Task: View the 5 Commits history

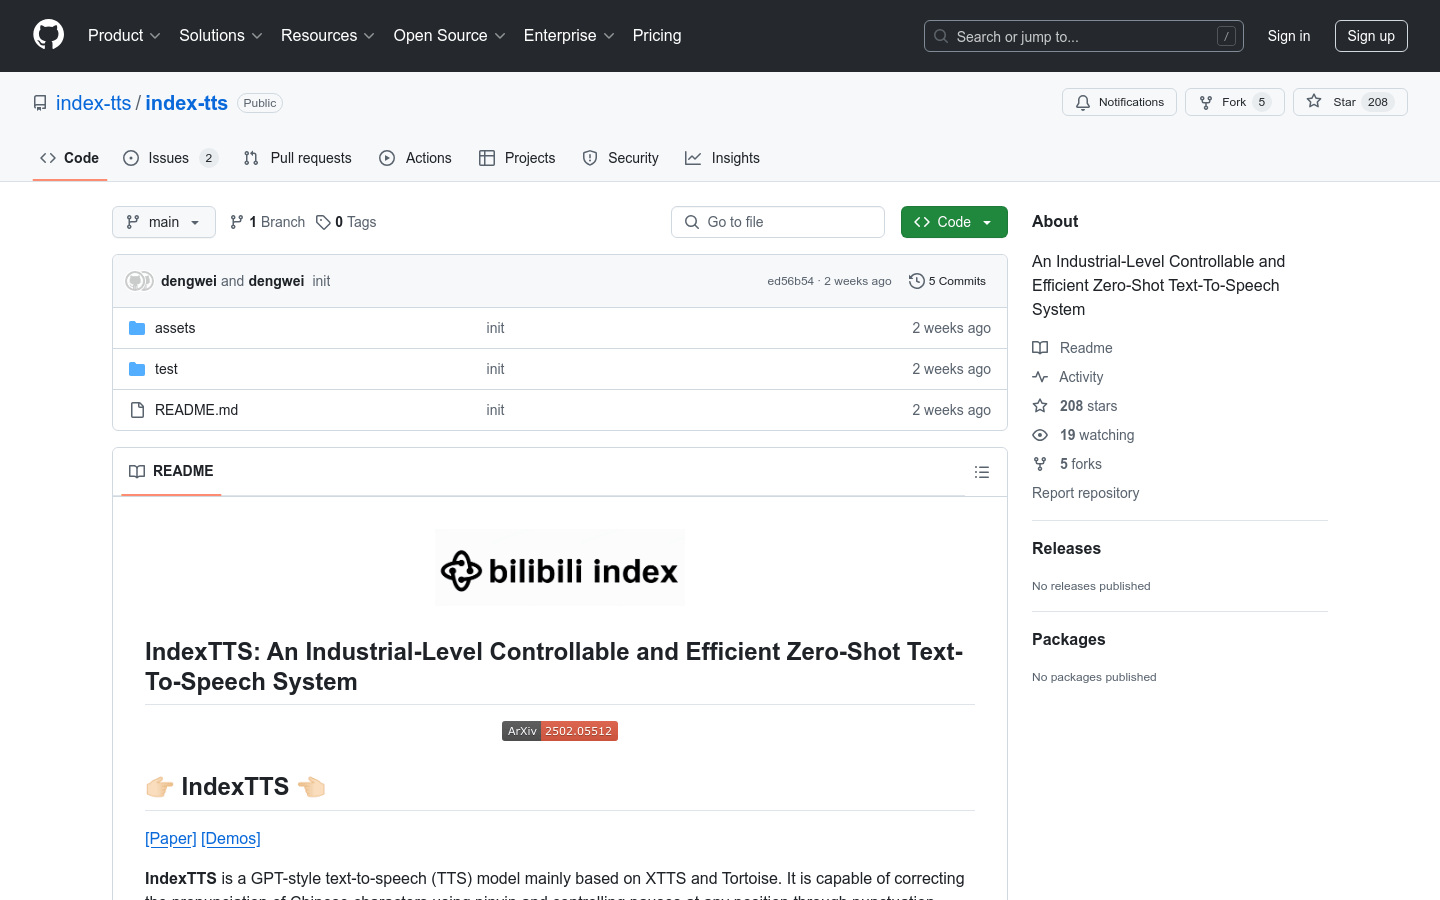Action: pyautogui.click(x=947, y=281)
